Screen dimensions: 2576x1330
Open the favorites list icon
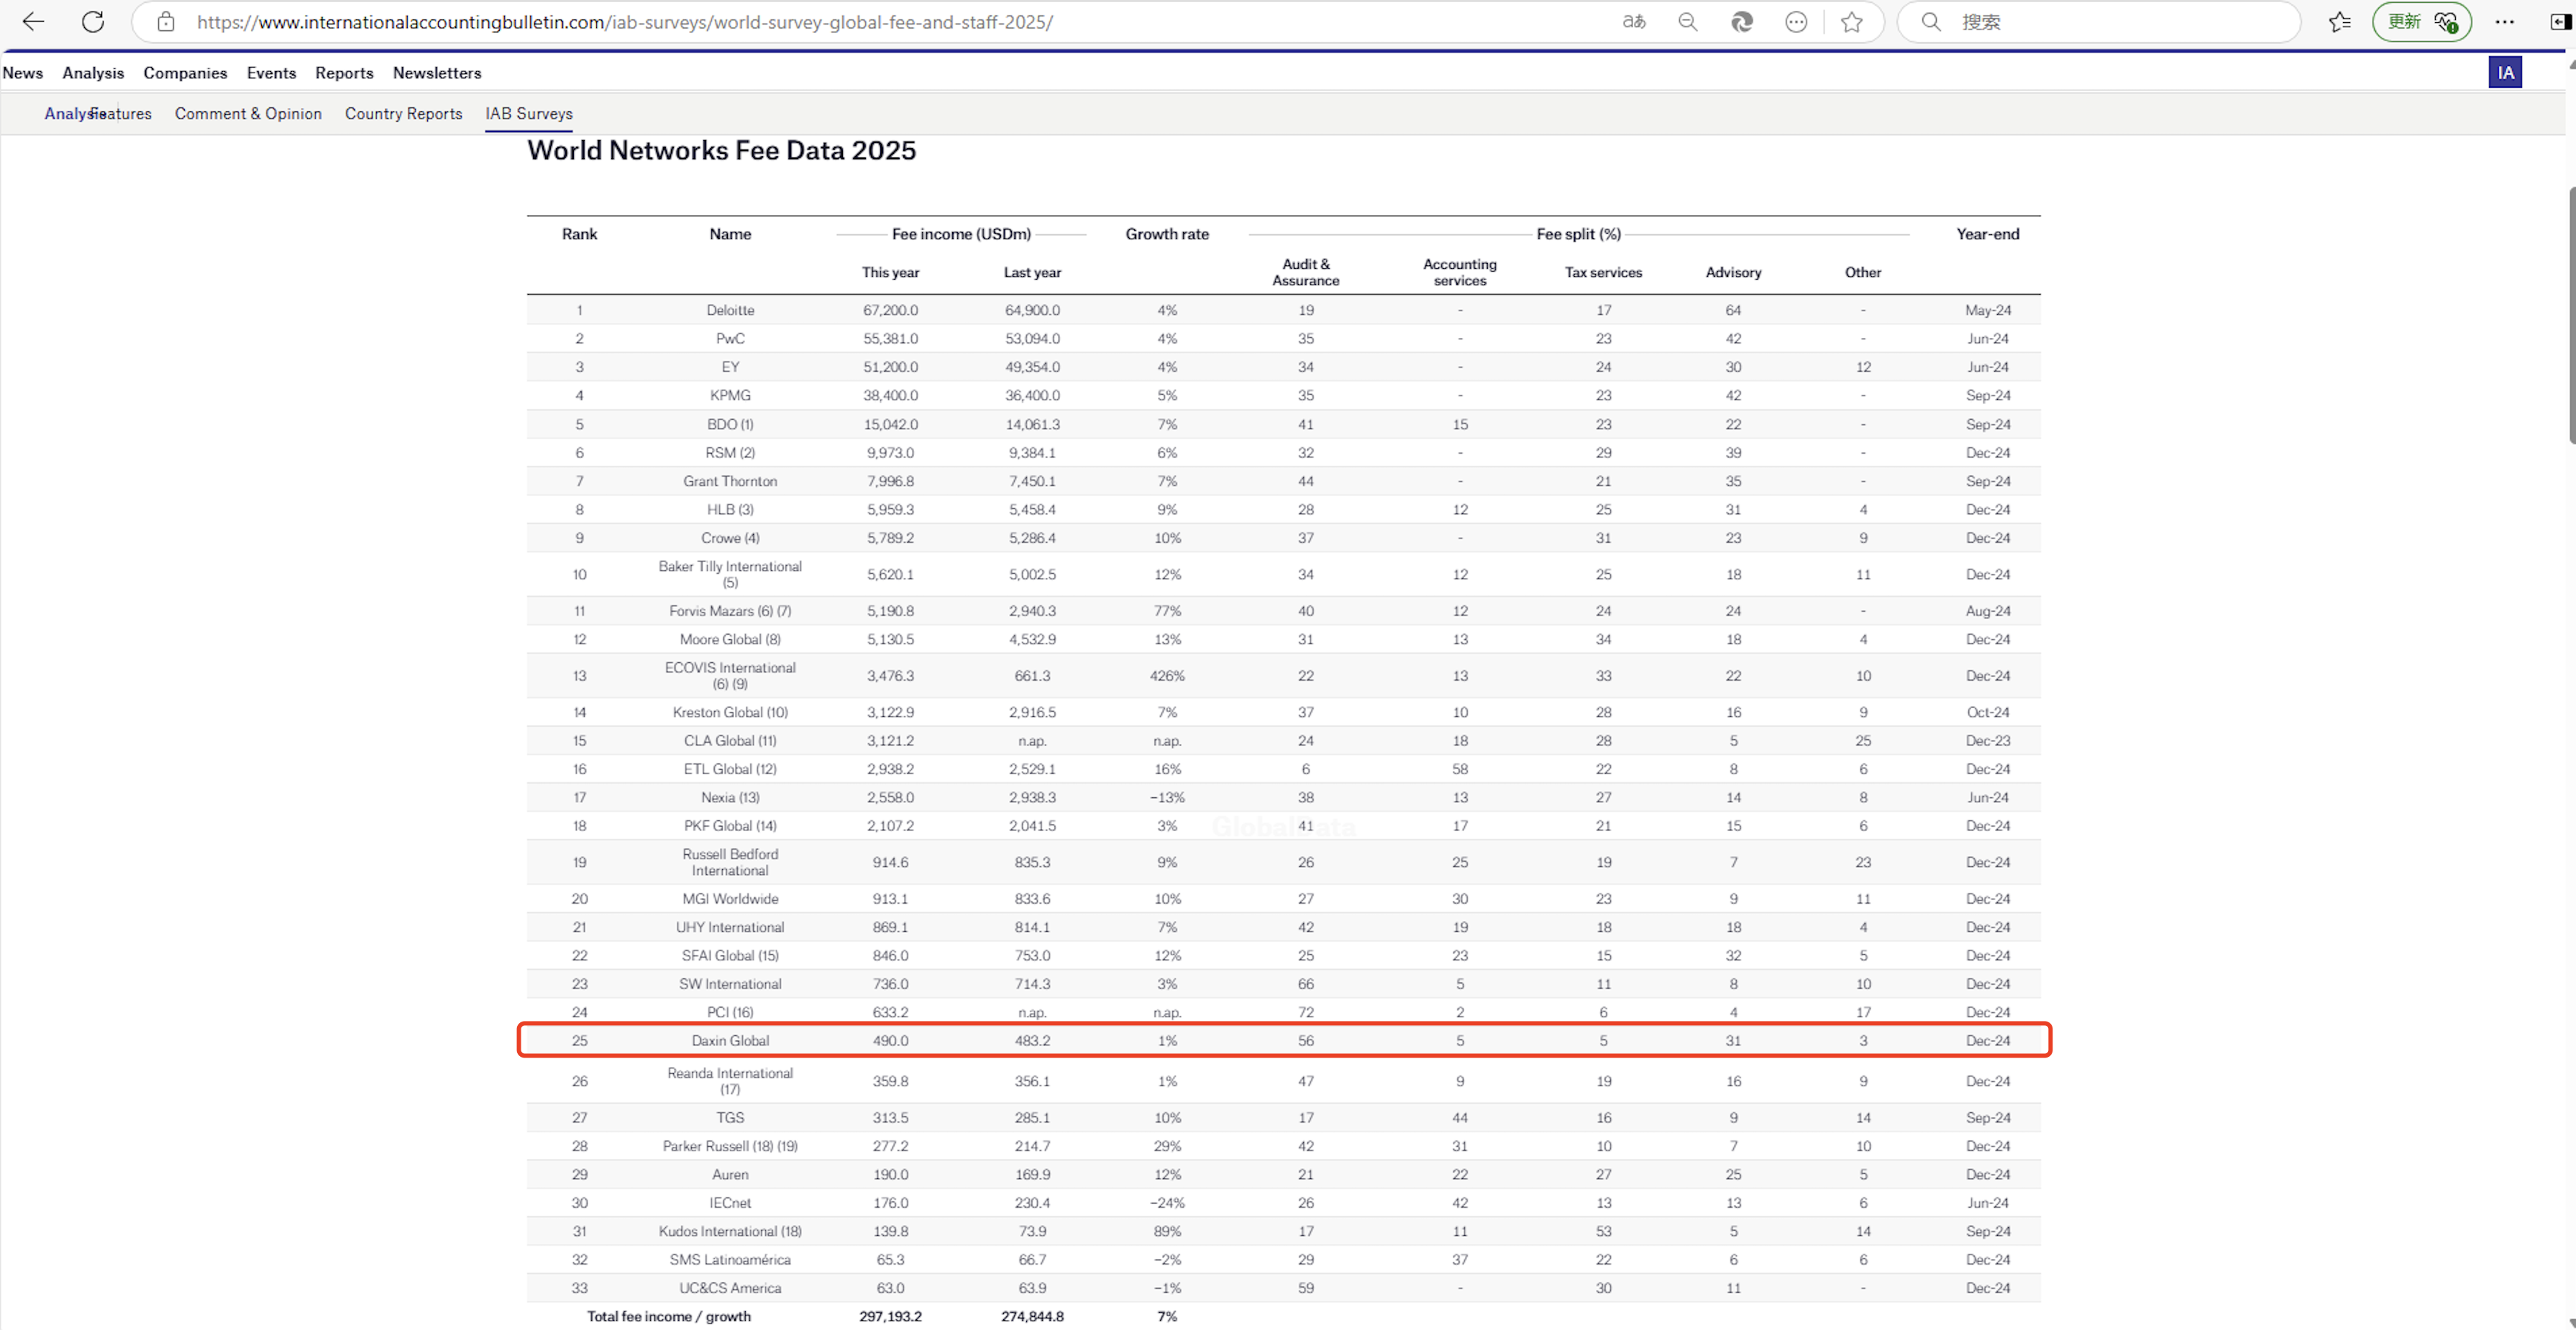(x=2340, y=21)
